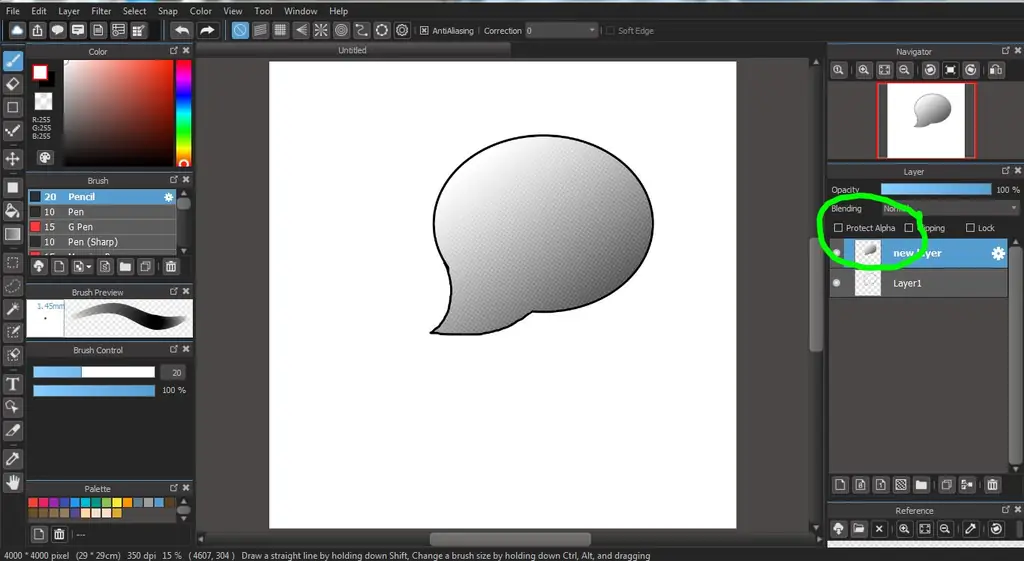Float the Color panel with popout icon
1024x561 pixels.
(x=174, y=50)
